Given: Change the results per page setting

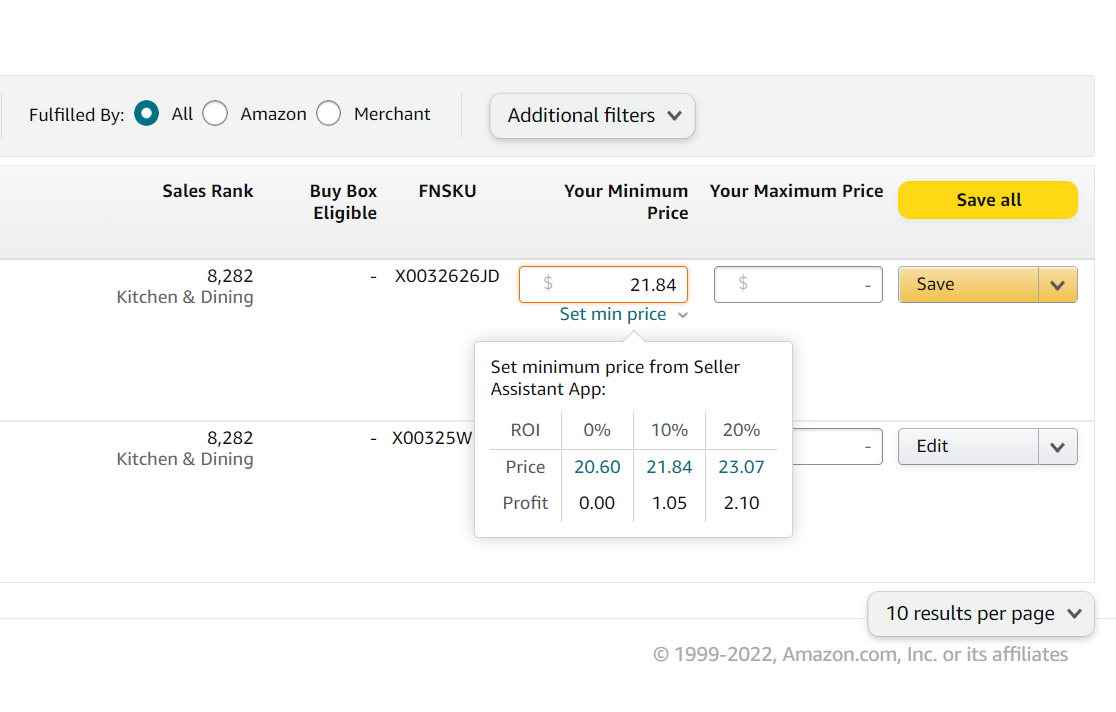Looking at the screenshot, I should coord(979,613).
